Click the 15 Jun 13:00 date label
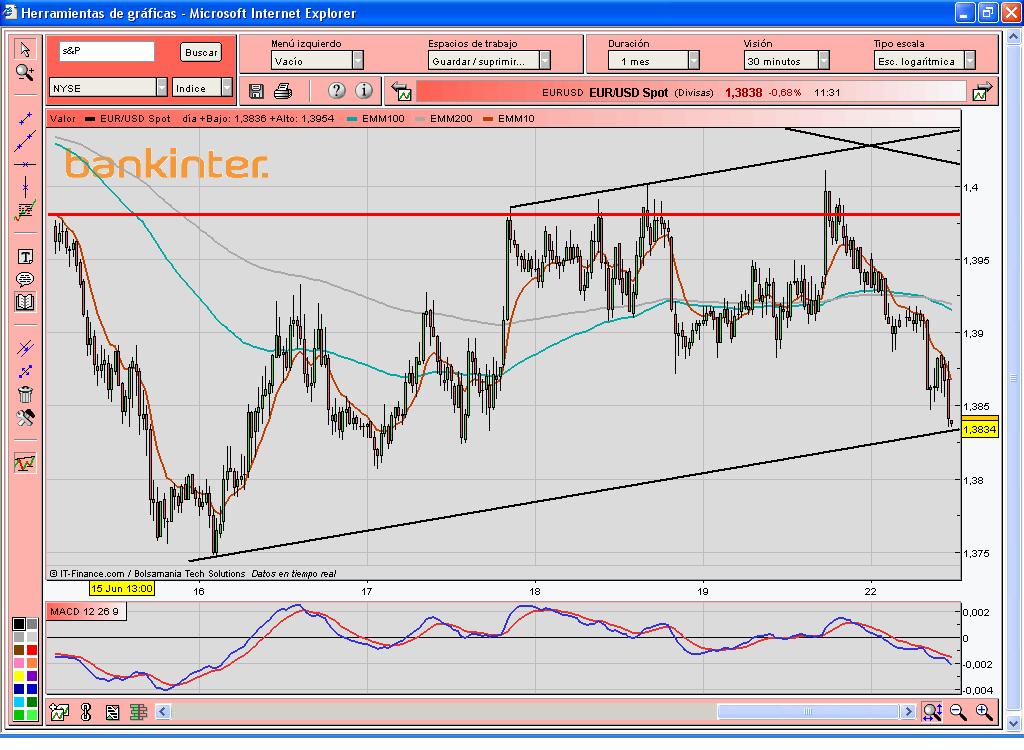Screen dimensions: 1024x750 121,589
